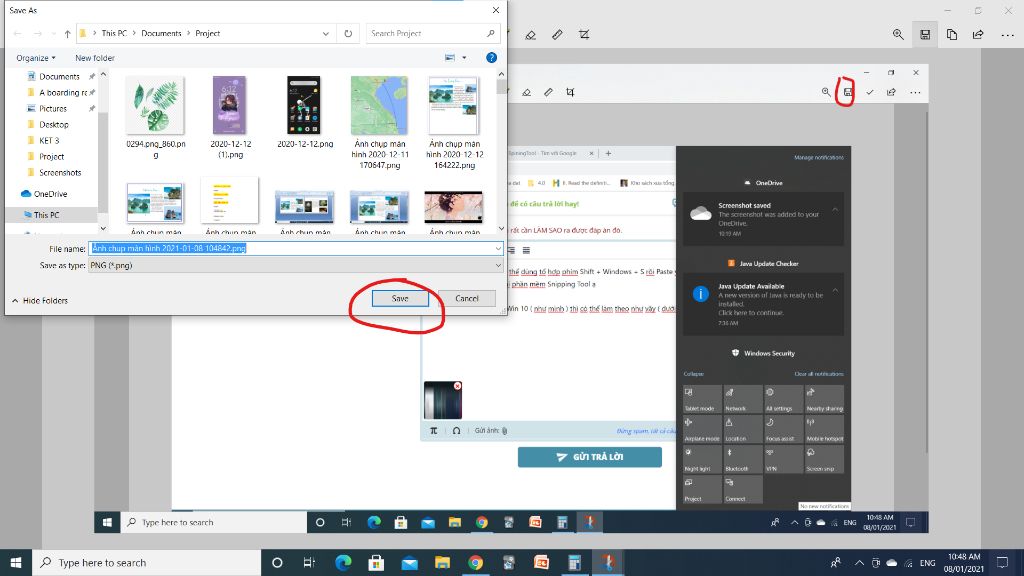Click Documents in address breadcrumb
This screenshot has height=576, width=1024.
point(161,33)
